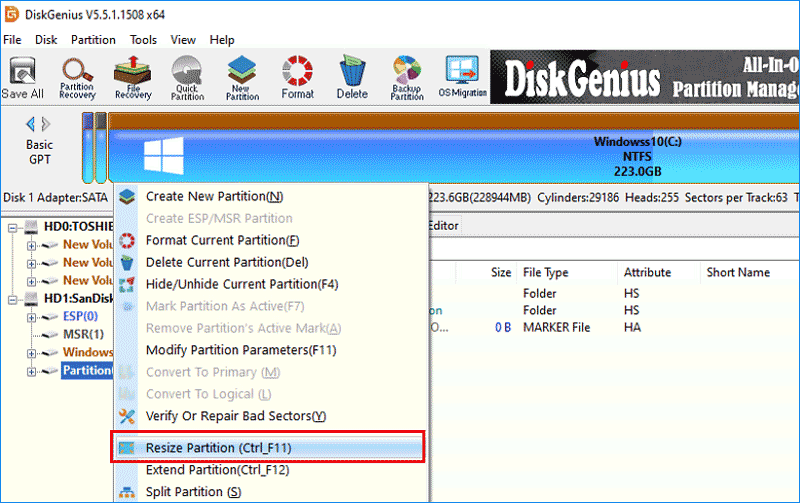Viewport: 800px width, 503px height.
Task: Open the Backup Partition tool
Action: point(407,78)
